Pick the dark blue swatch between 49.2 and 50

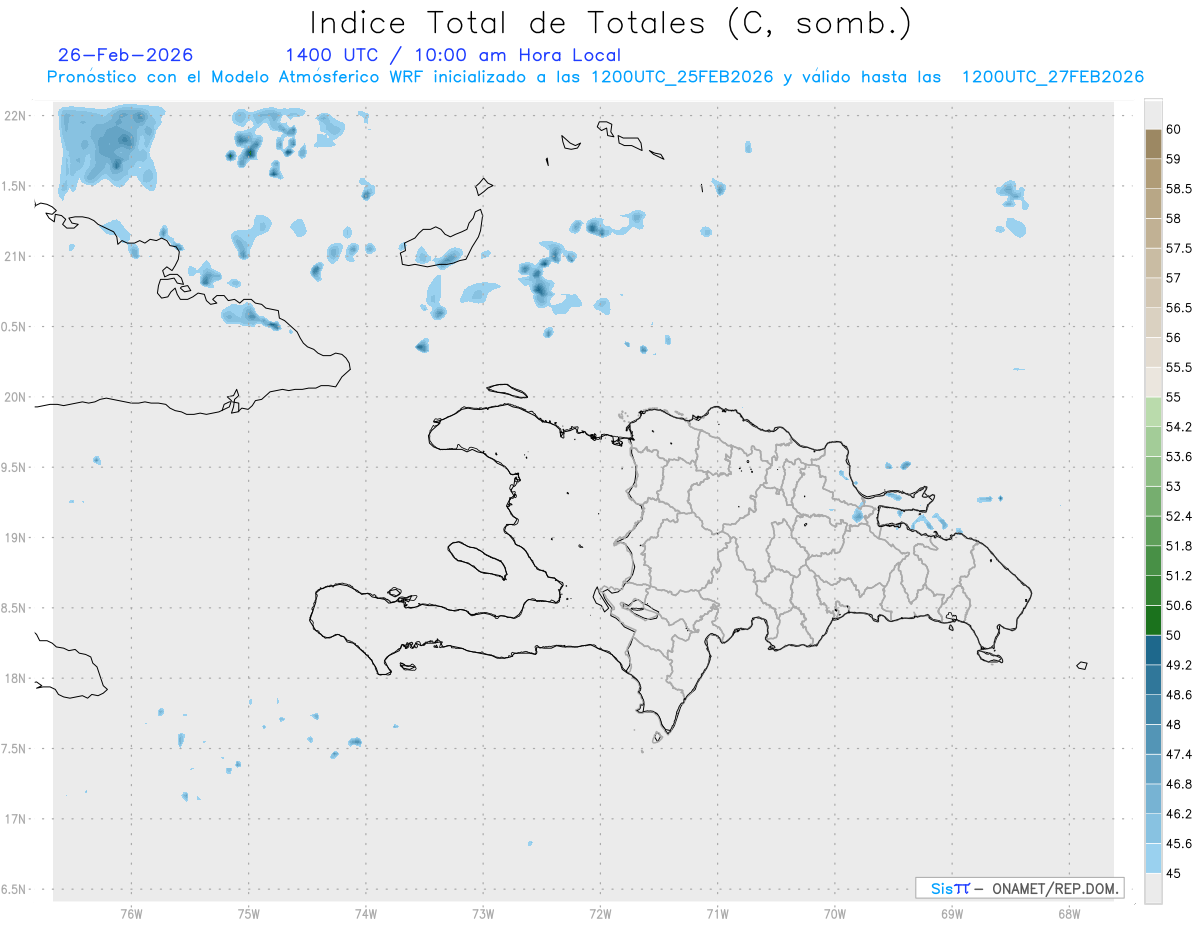1153,650
